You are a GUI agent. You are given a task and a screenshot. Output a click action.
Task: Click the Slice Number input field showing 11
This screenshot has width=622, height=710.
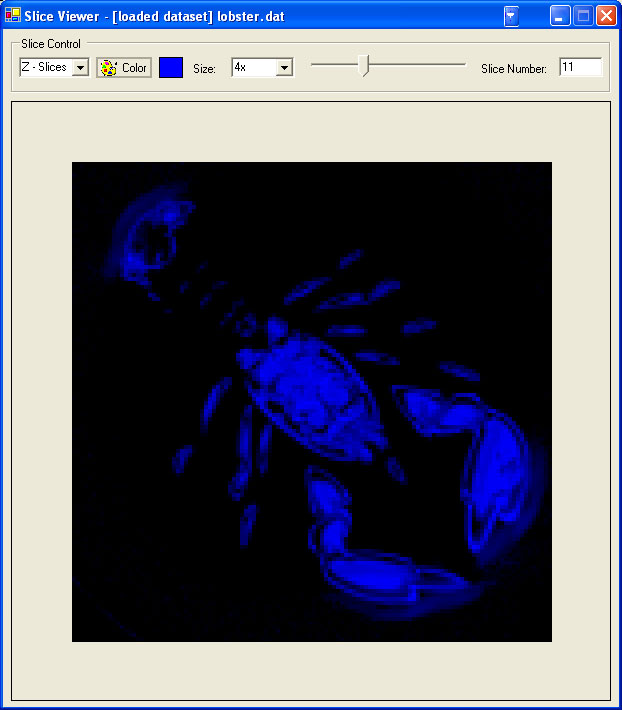pos(580,67)
